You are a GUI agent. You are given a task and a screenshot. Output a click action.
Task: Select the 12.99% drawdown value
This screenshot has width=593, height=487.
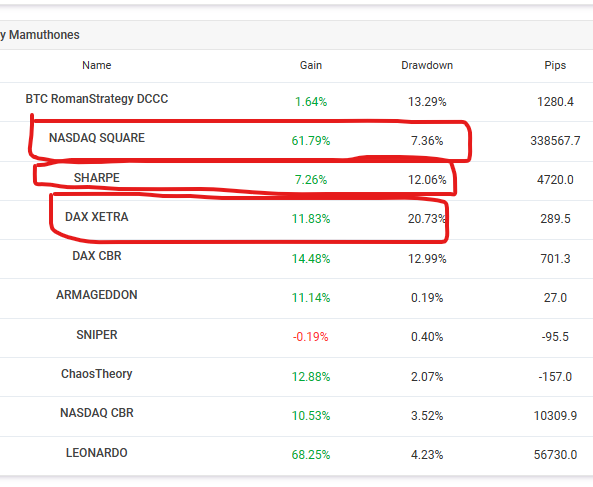(427, 259)
